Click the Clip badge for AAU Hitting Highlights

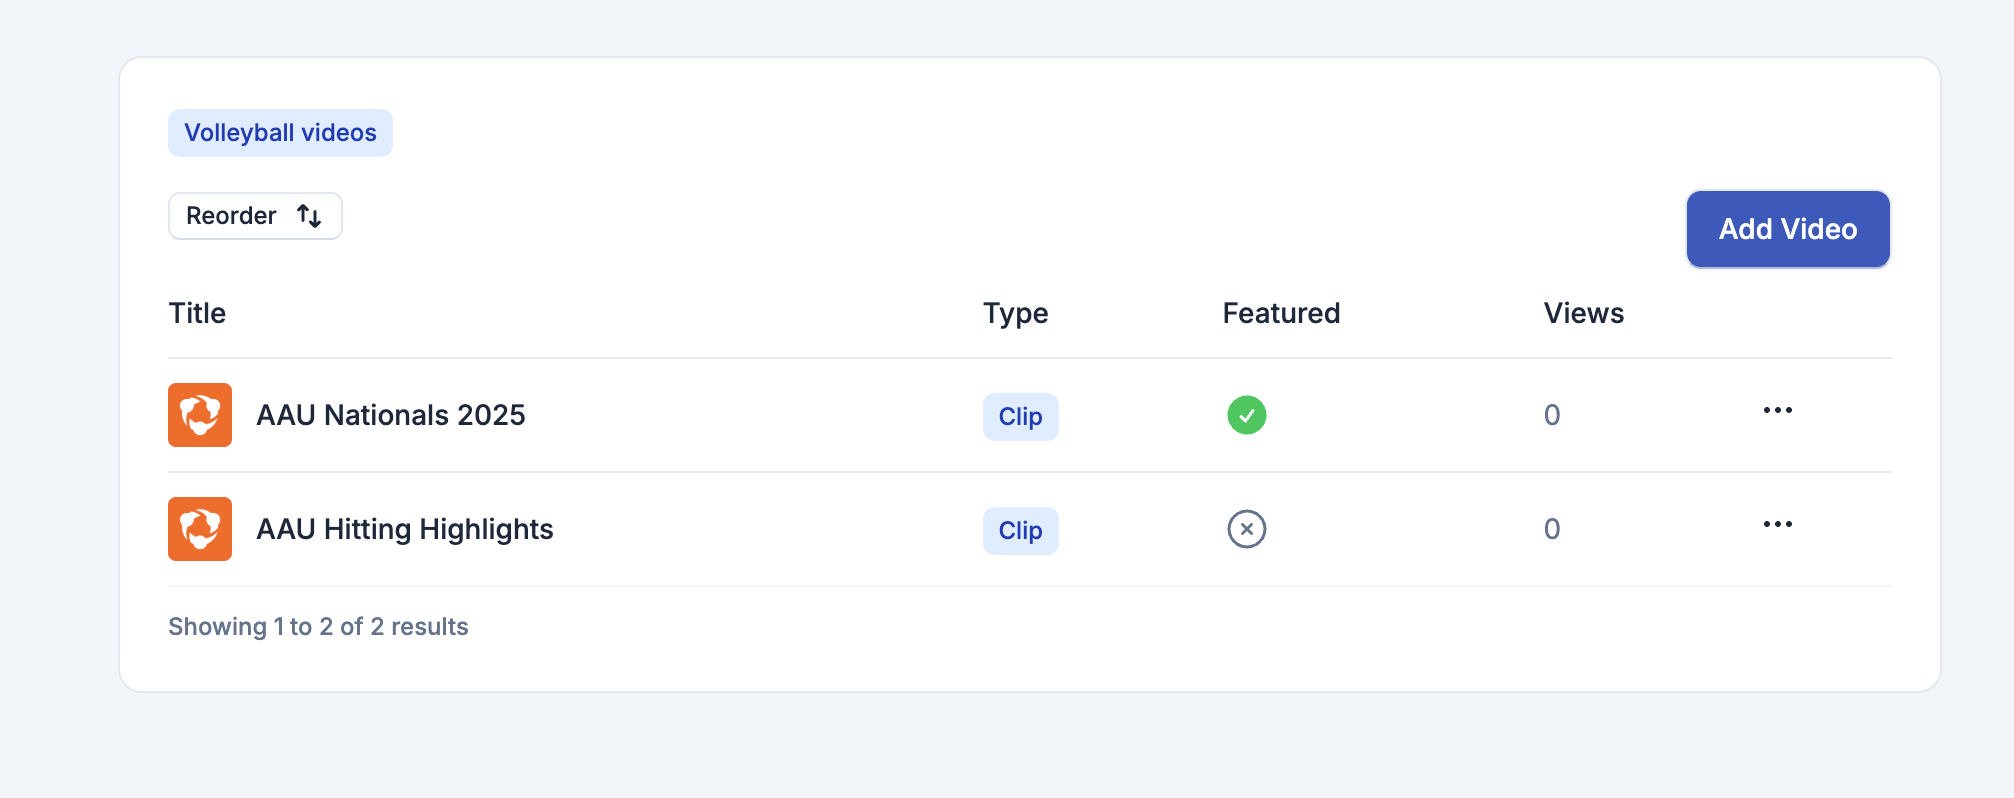click(x=1020, y=531)
